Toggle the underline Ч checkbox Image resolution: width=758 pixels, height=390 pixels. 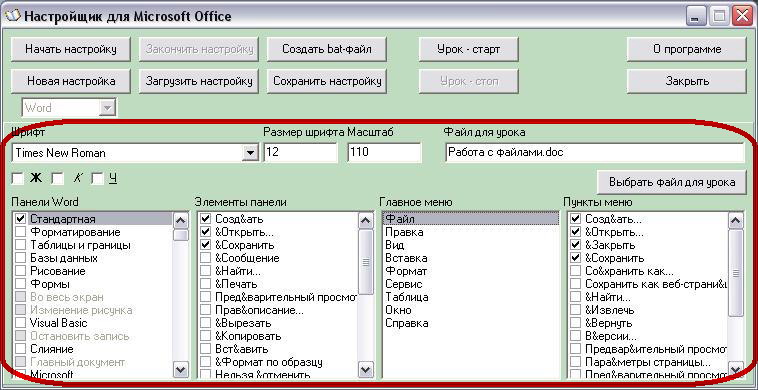98,179
